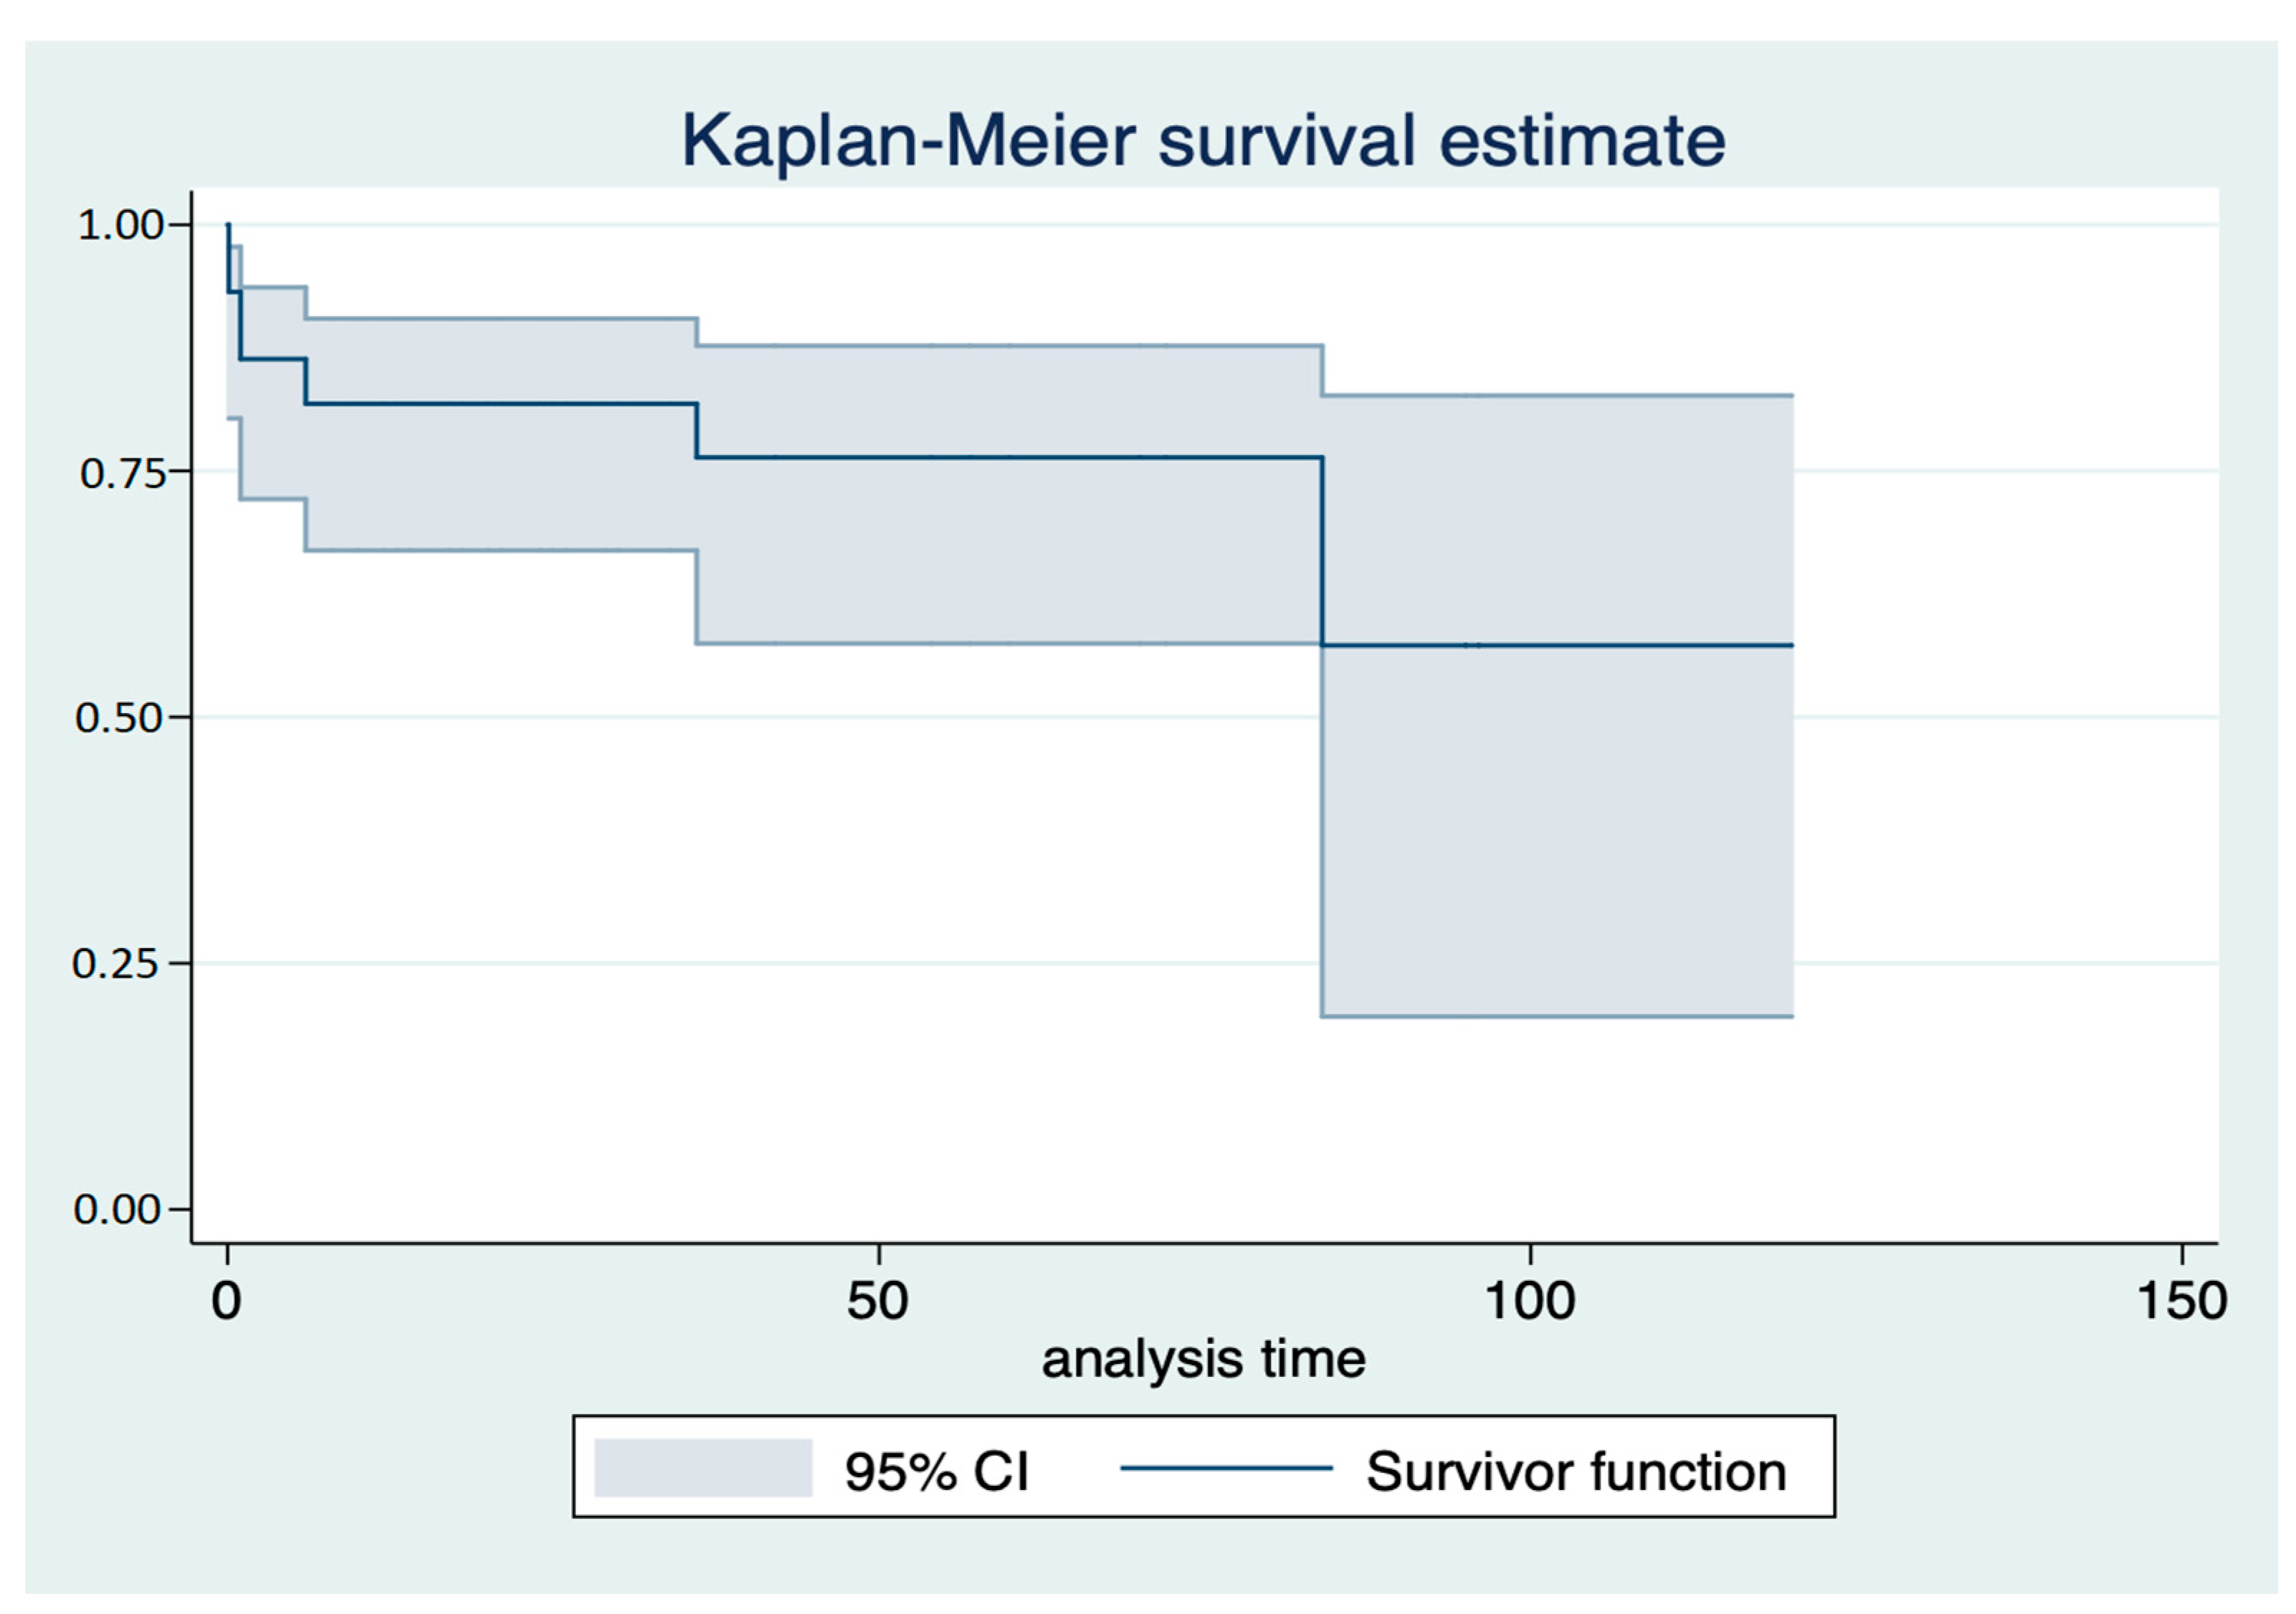2296x1614 pixels.
Task: Select the 1.00 y-axis tick label
Action: [120, 225]
